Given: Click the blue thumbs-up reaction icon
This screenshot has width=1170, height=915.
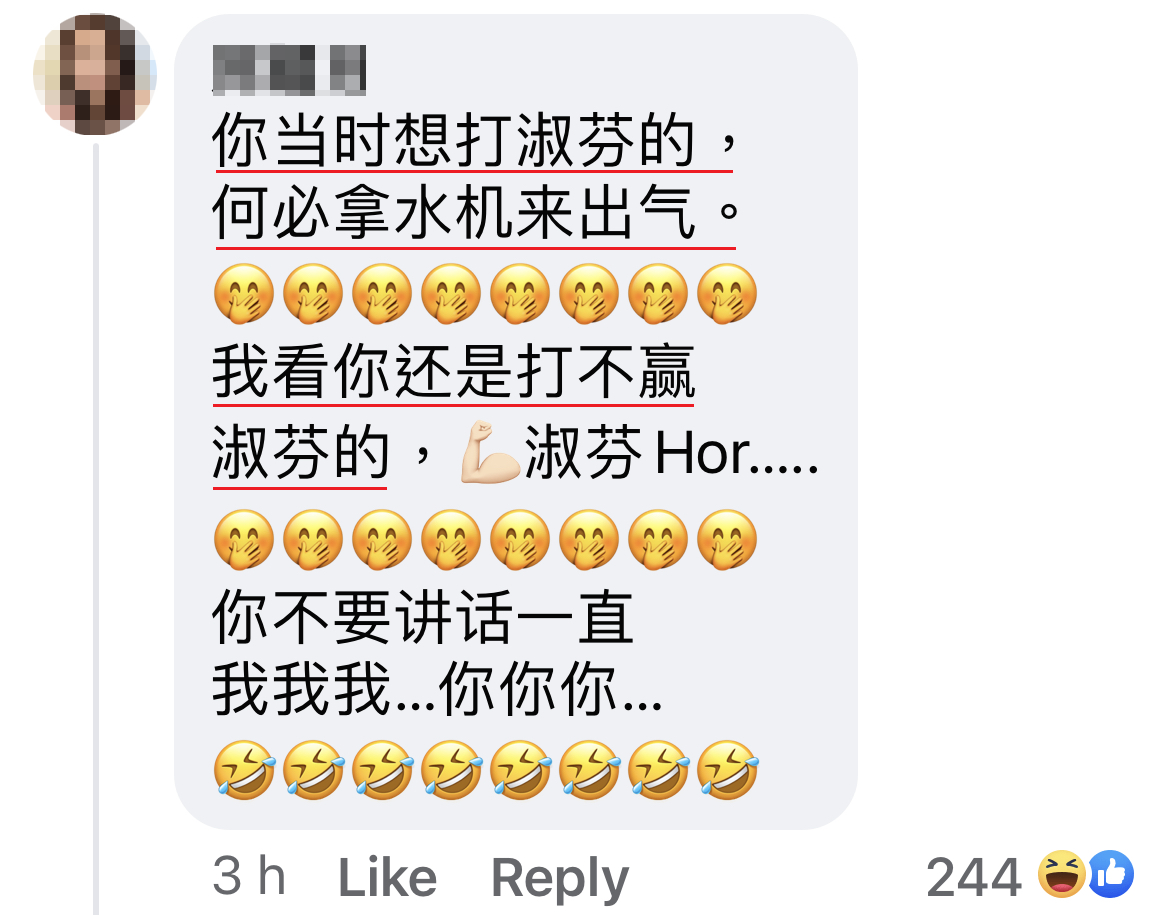Looking at the screenshot, I should 1110,873.
